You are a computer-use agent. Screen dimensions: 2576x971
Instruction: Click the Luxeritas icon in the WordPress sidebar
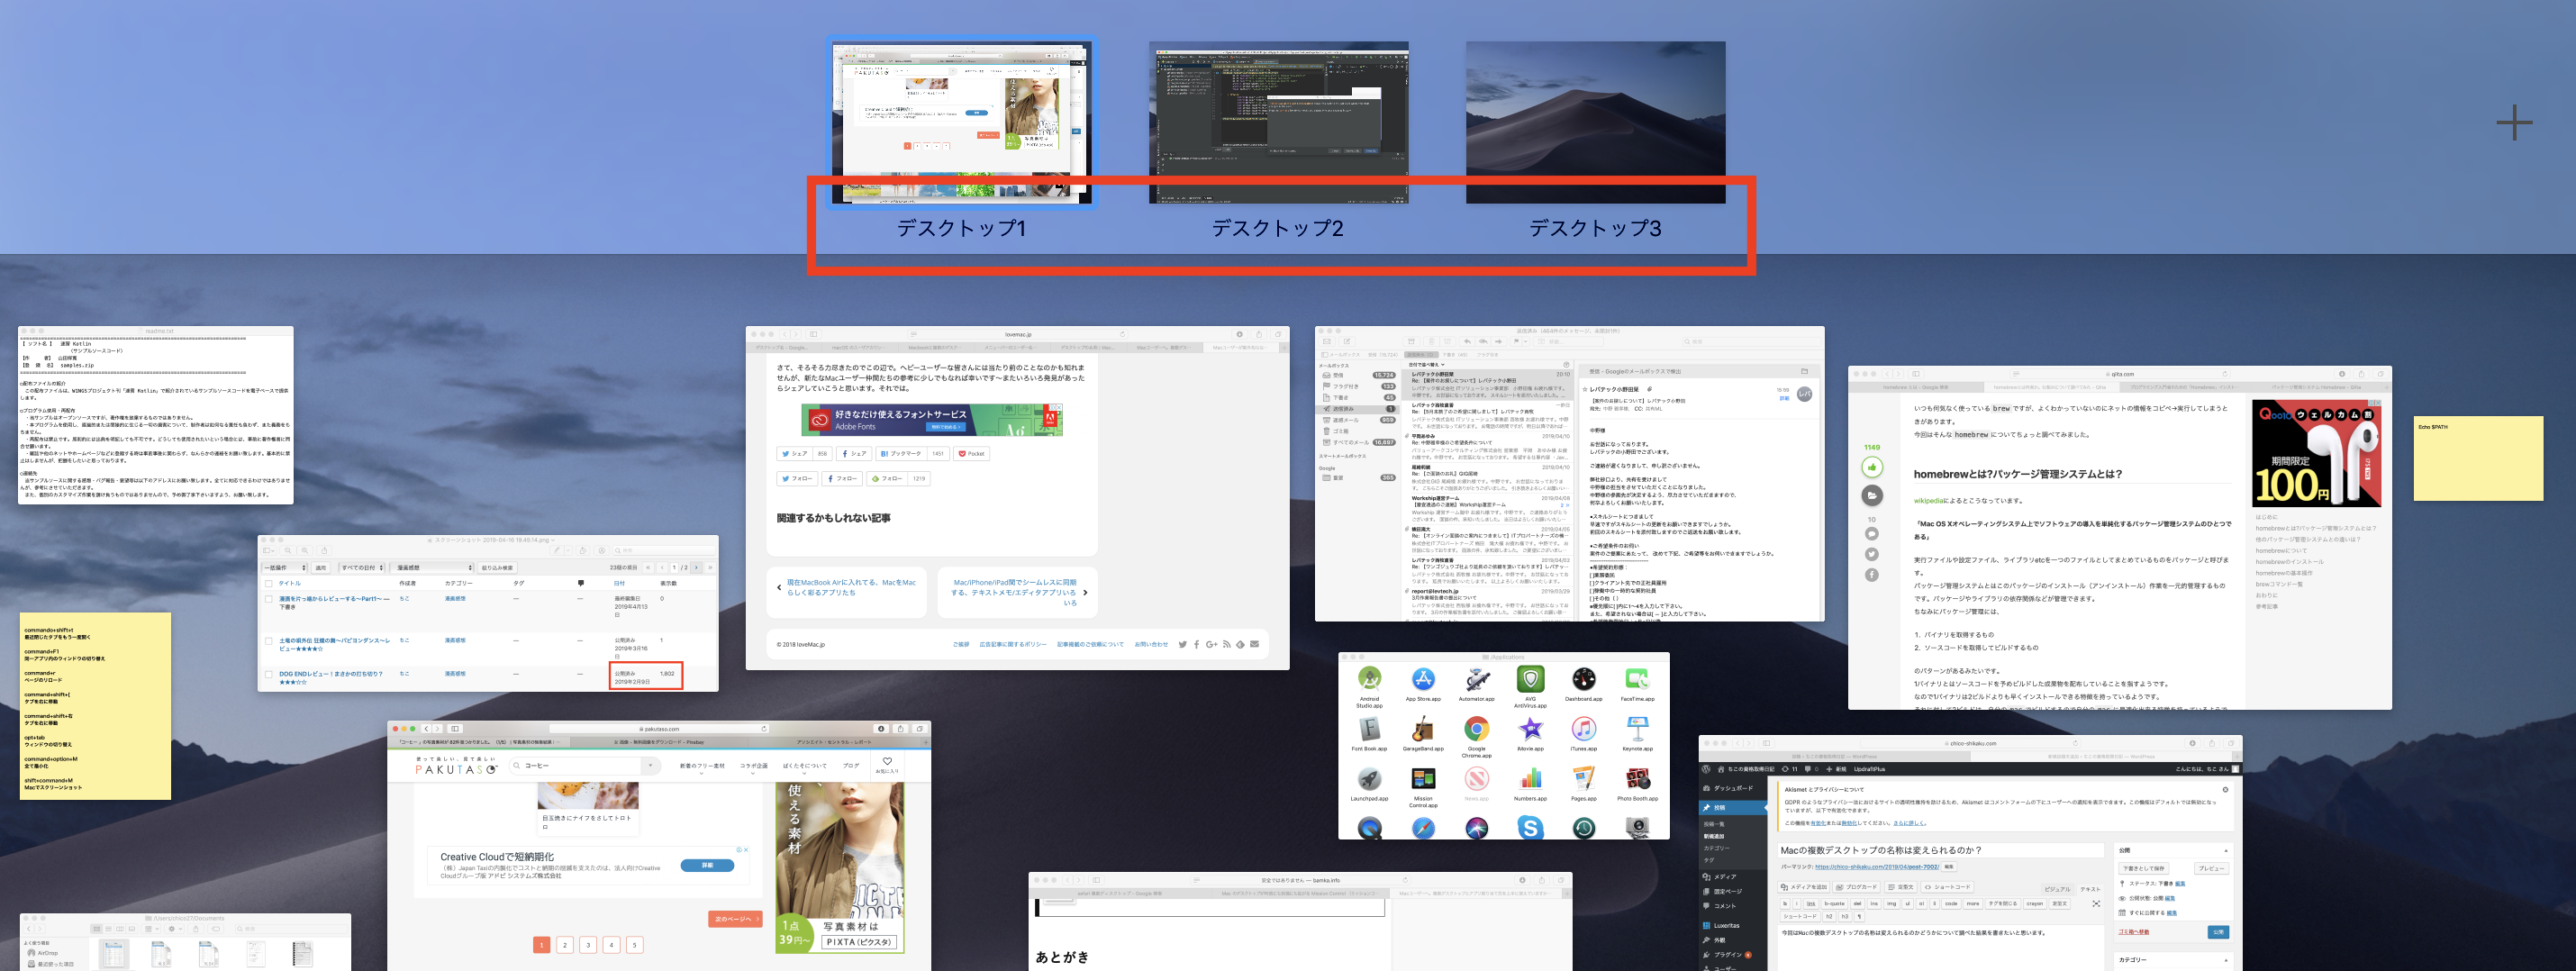[x=1707, y=926]
